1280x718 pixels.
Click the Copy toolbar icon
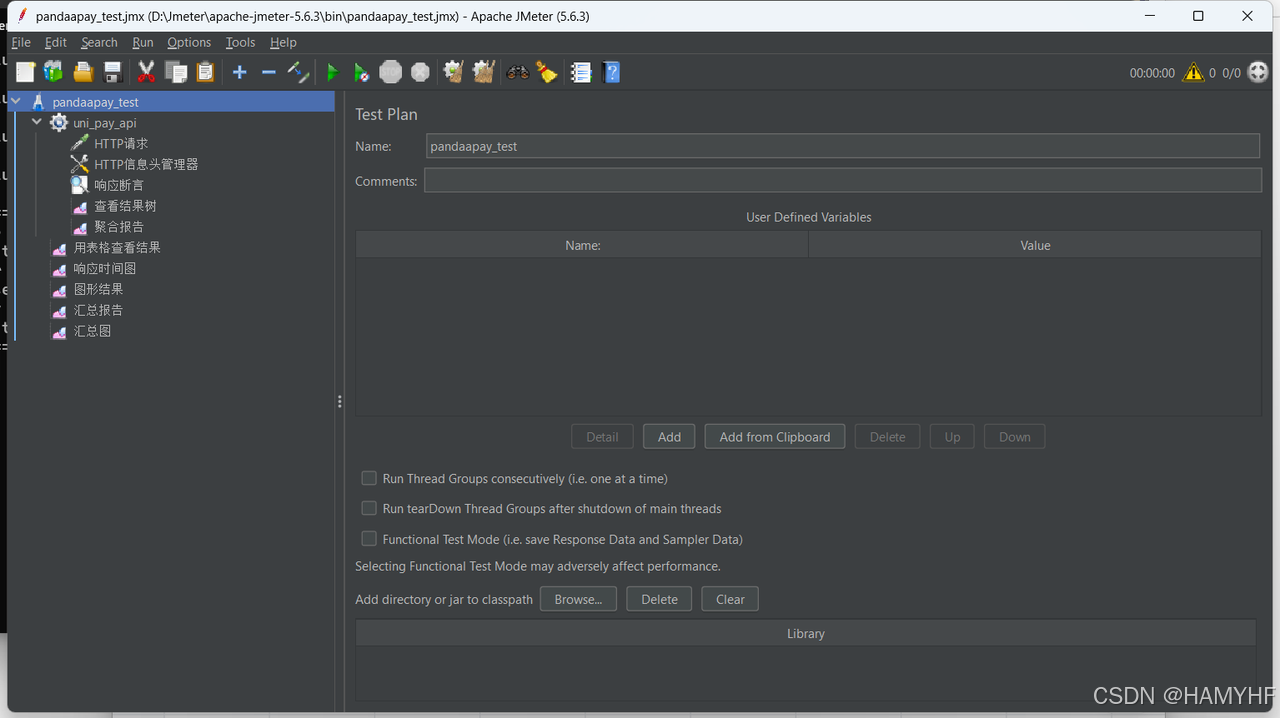176,72
